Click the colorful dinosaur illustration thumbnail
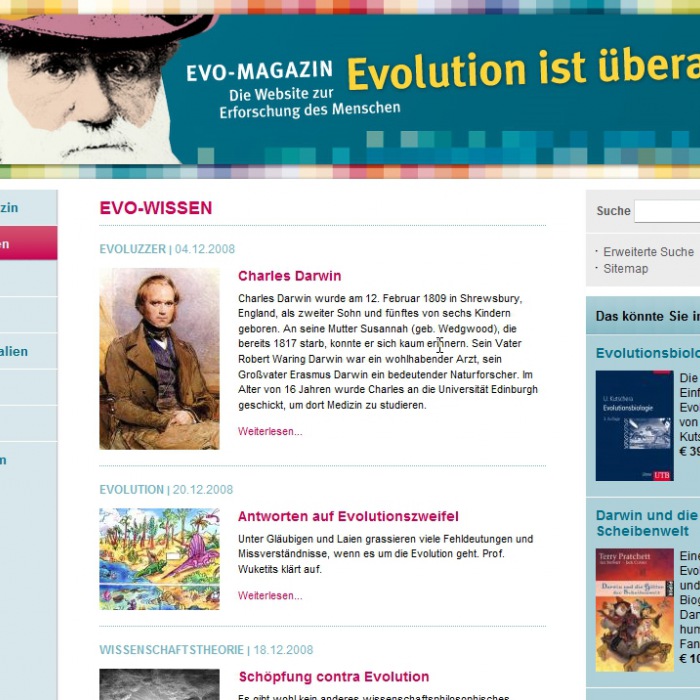 pyautogui.click(x=159, y=559)
